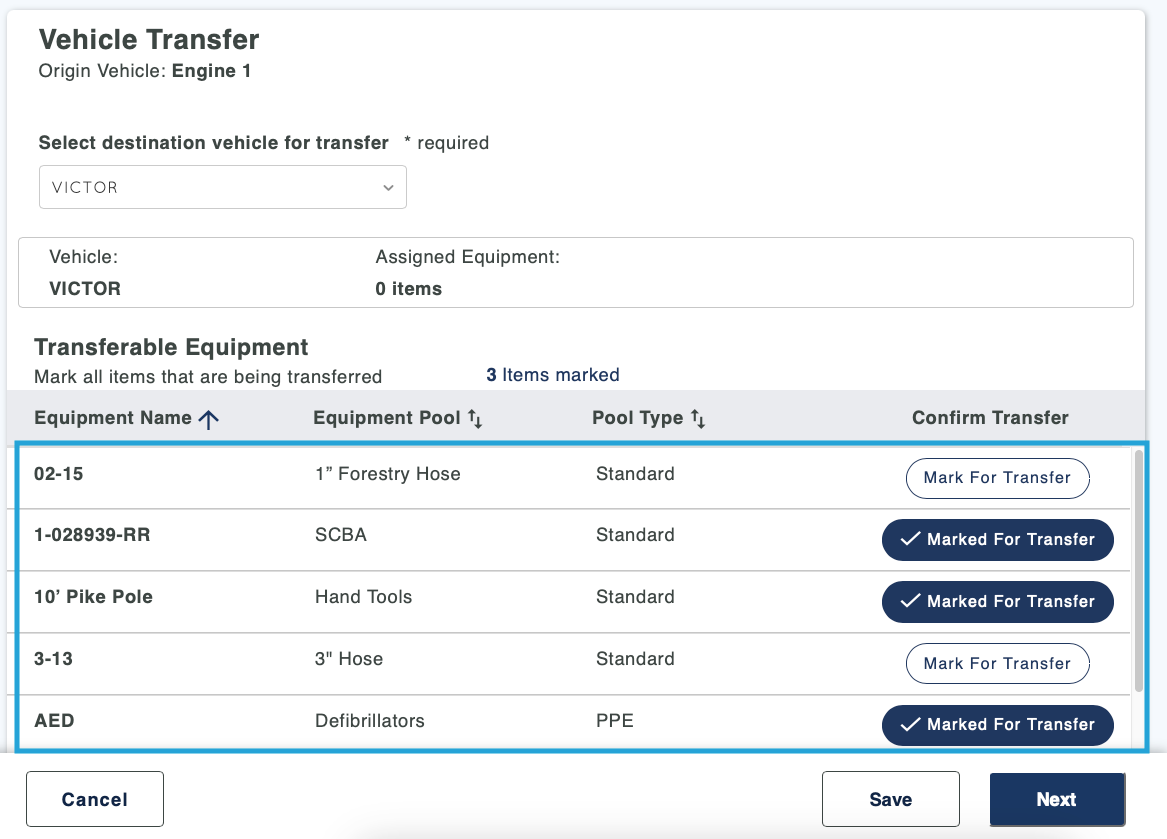Click the Confirm Transfer column header
The height and width of the screenshot is (839, 1167).
click(x=990, y=418)
